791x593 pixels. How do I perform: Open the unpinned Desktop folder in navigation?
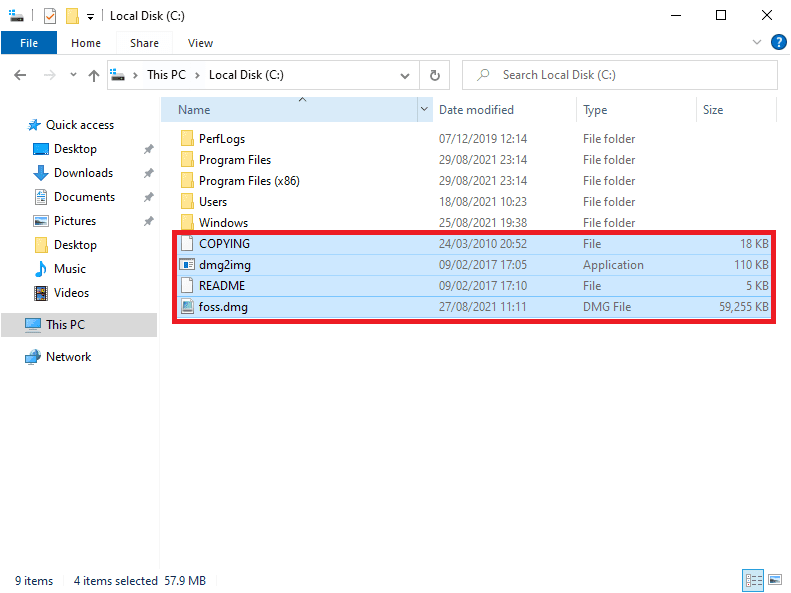pos(75,245)
